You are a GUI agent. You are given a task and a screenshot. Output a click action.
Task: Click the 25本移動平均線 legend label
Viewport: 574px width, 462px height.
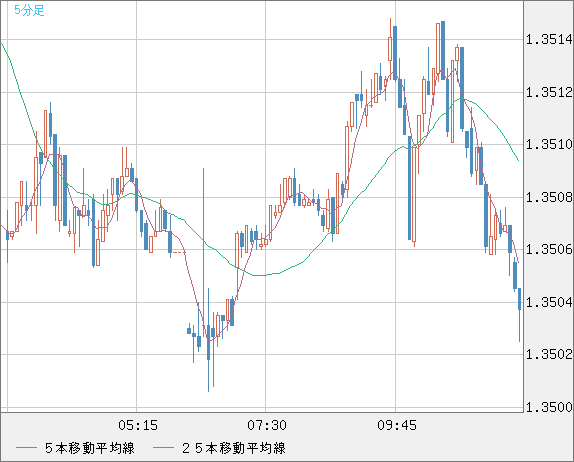234,448
